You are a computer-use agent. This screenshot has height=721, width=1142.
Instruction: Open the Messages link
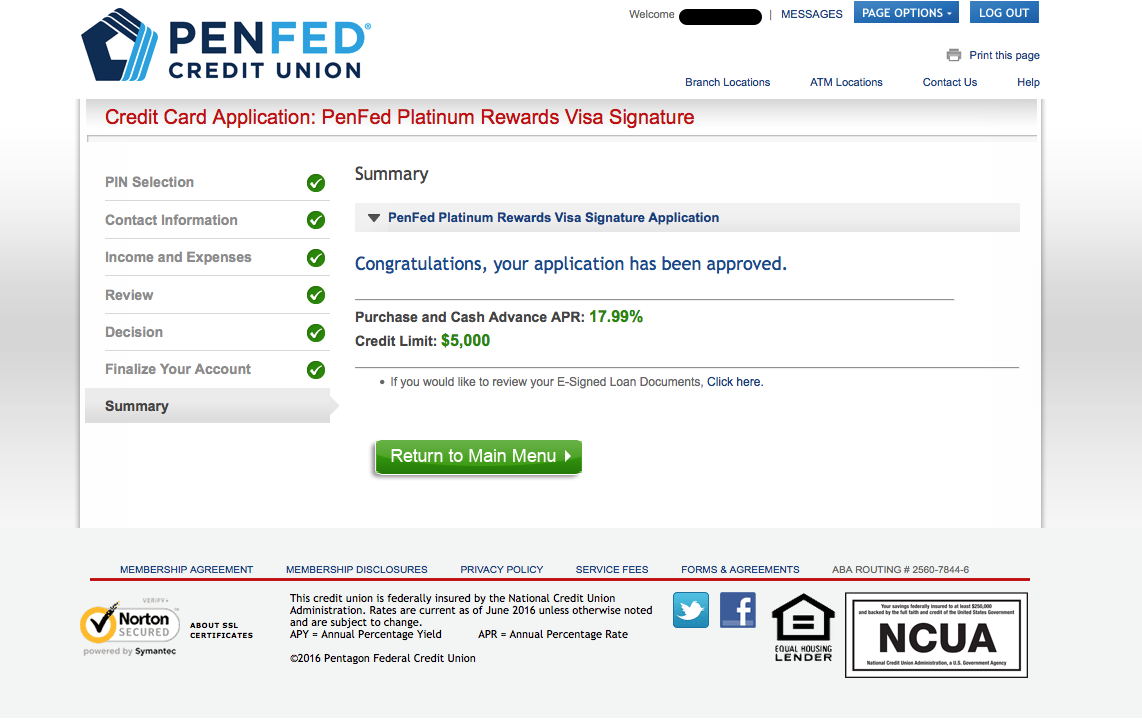[811, 14]
